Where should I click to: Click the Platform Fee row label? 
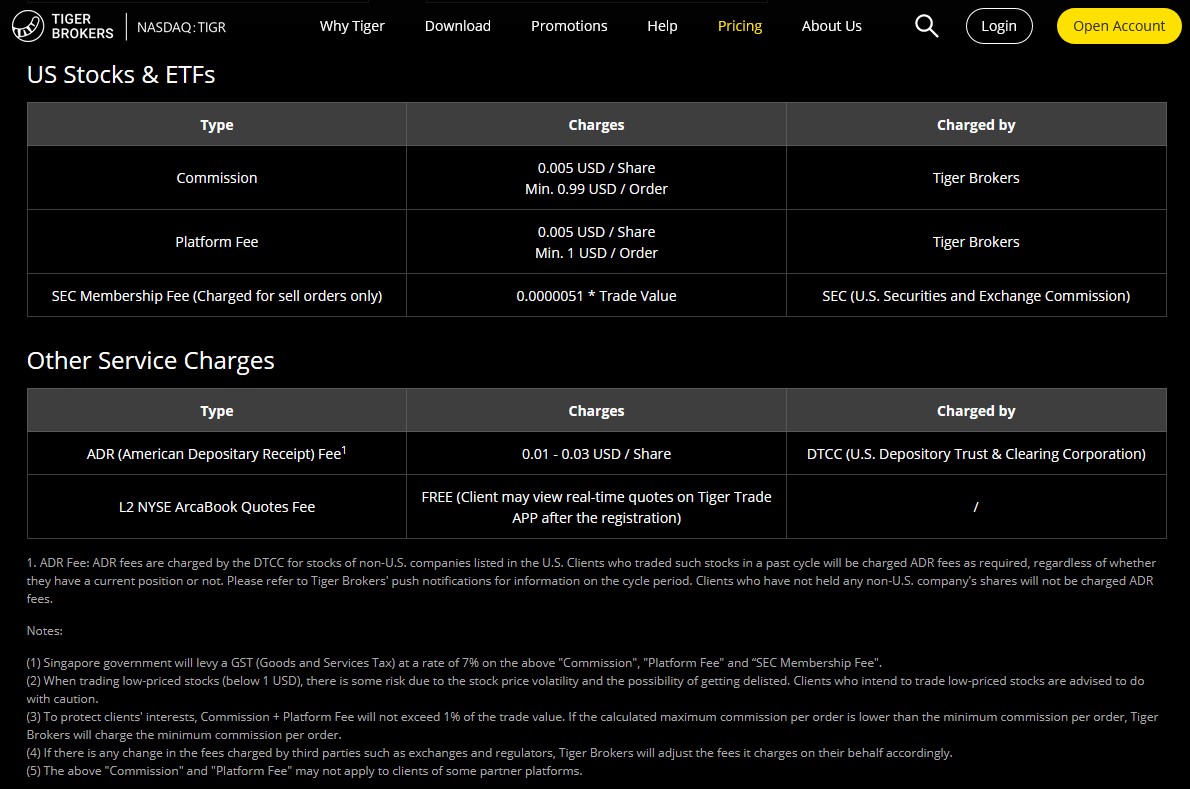coord(217,242)
